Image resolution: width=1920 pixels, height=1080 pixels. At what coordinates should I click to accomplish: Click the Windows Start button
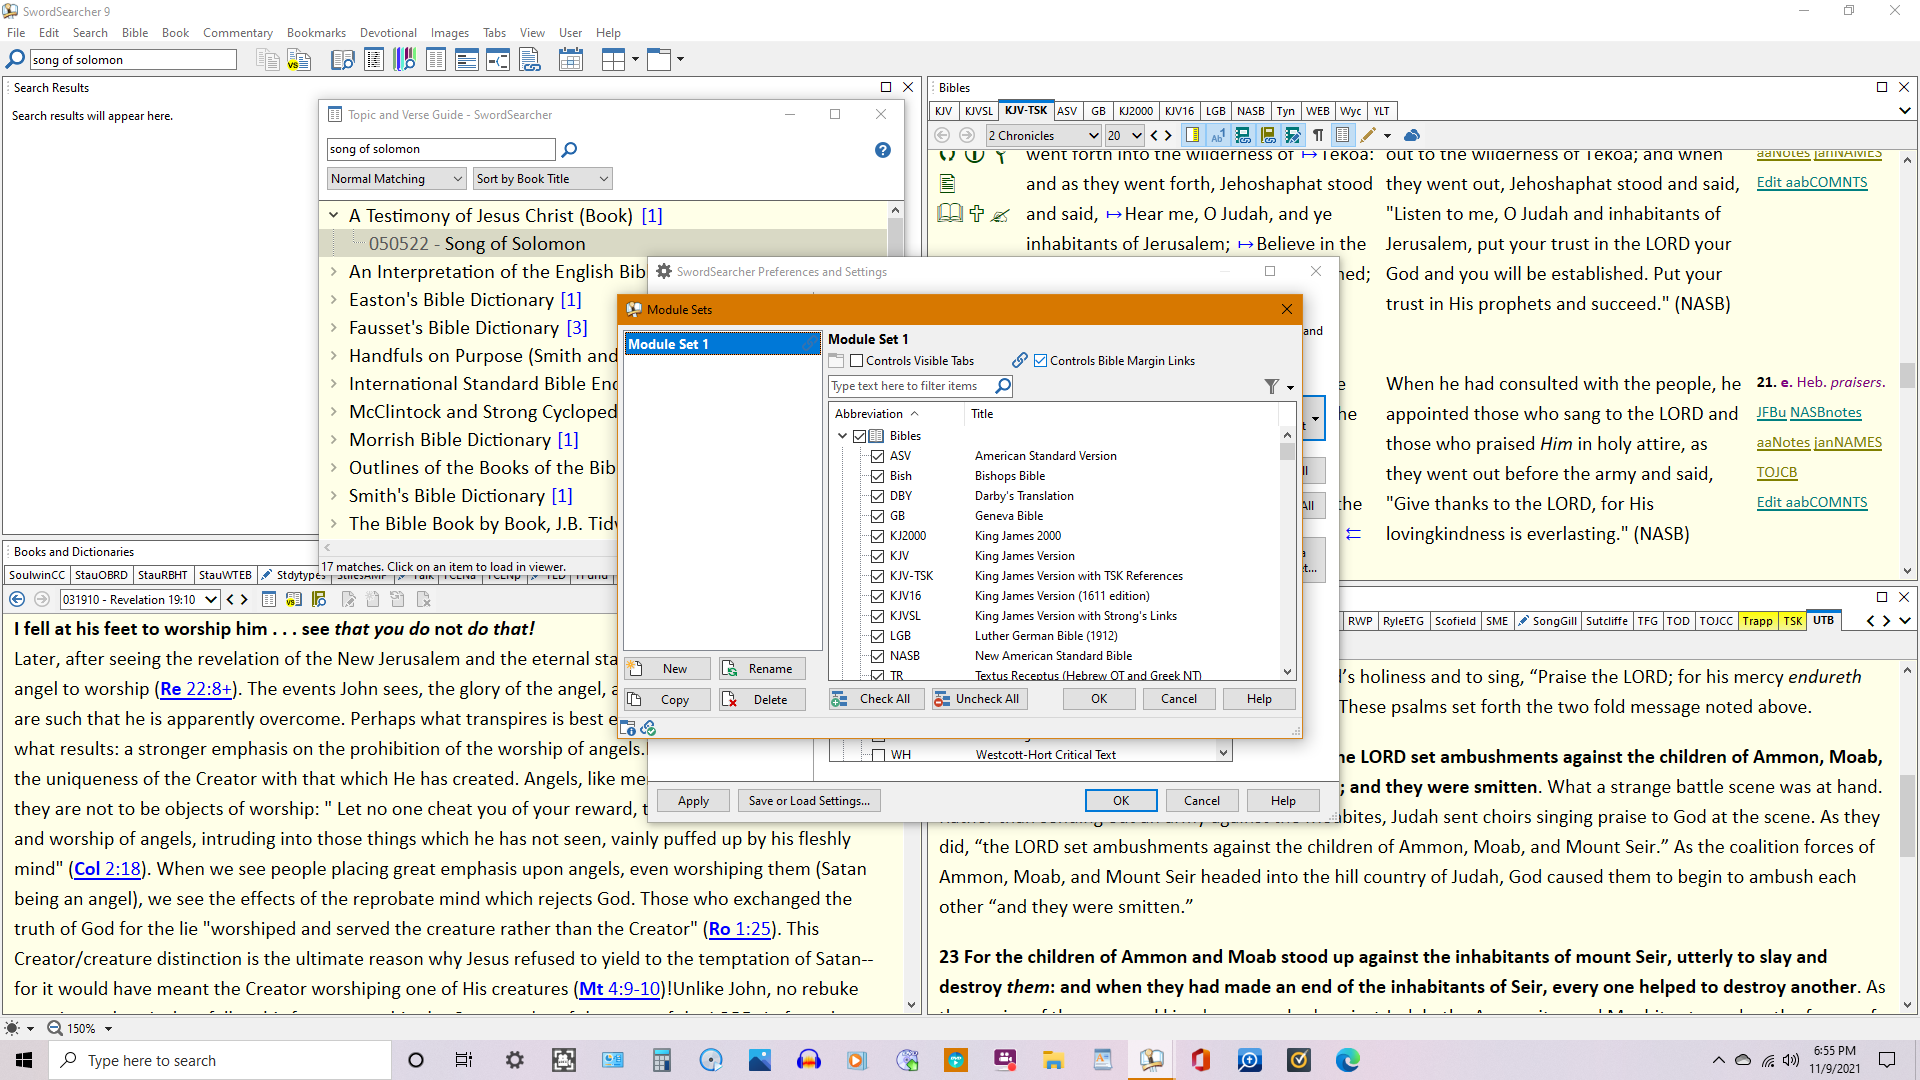(24, 1060)
